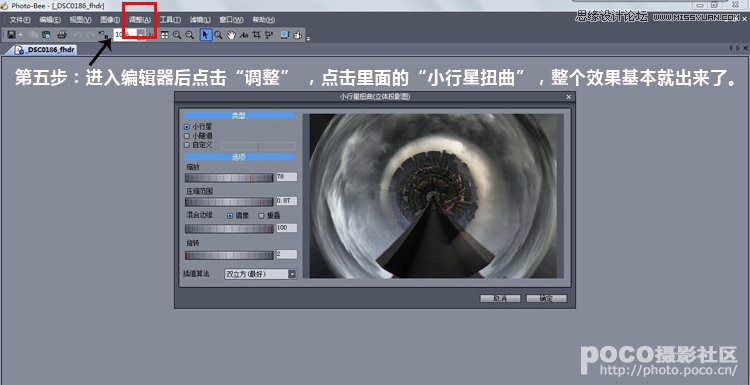This screenshot has height=385, width=750.
Task: Click the 缩放 slider track
Action: (229, 177)
